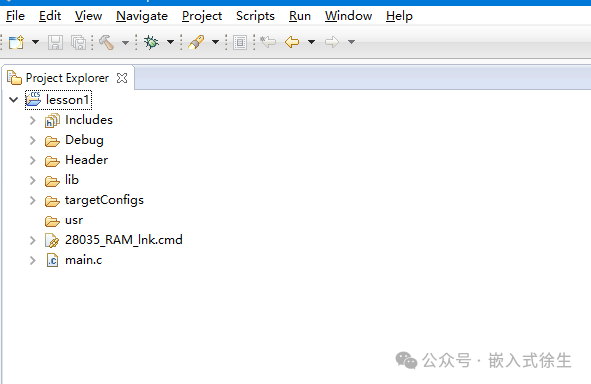Open the Back history dropdown arrow
The width and height of the screenshot is (591, 384).
coord(311,42)
